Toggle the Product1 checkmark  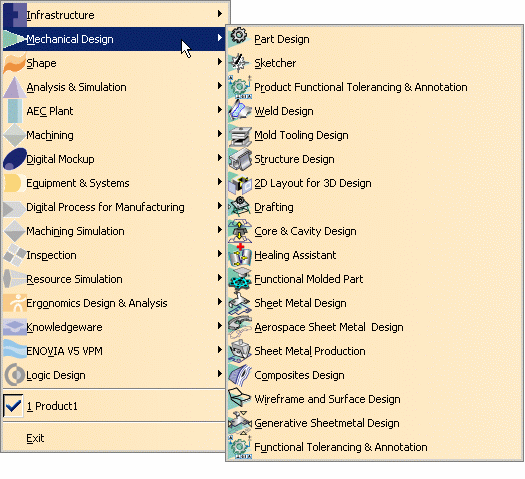[13, 406]
